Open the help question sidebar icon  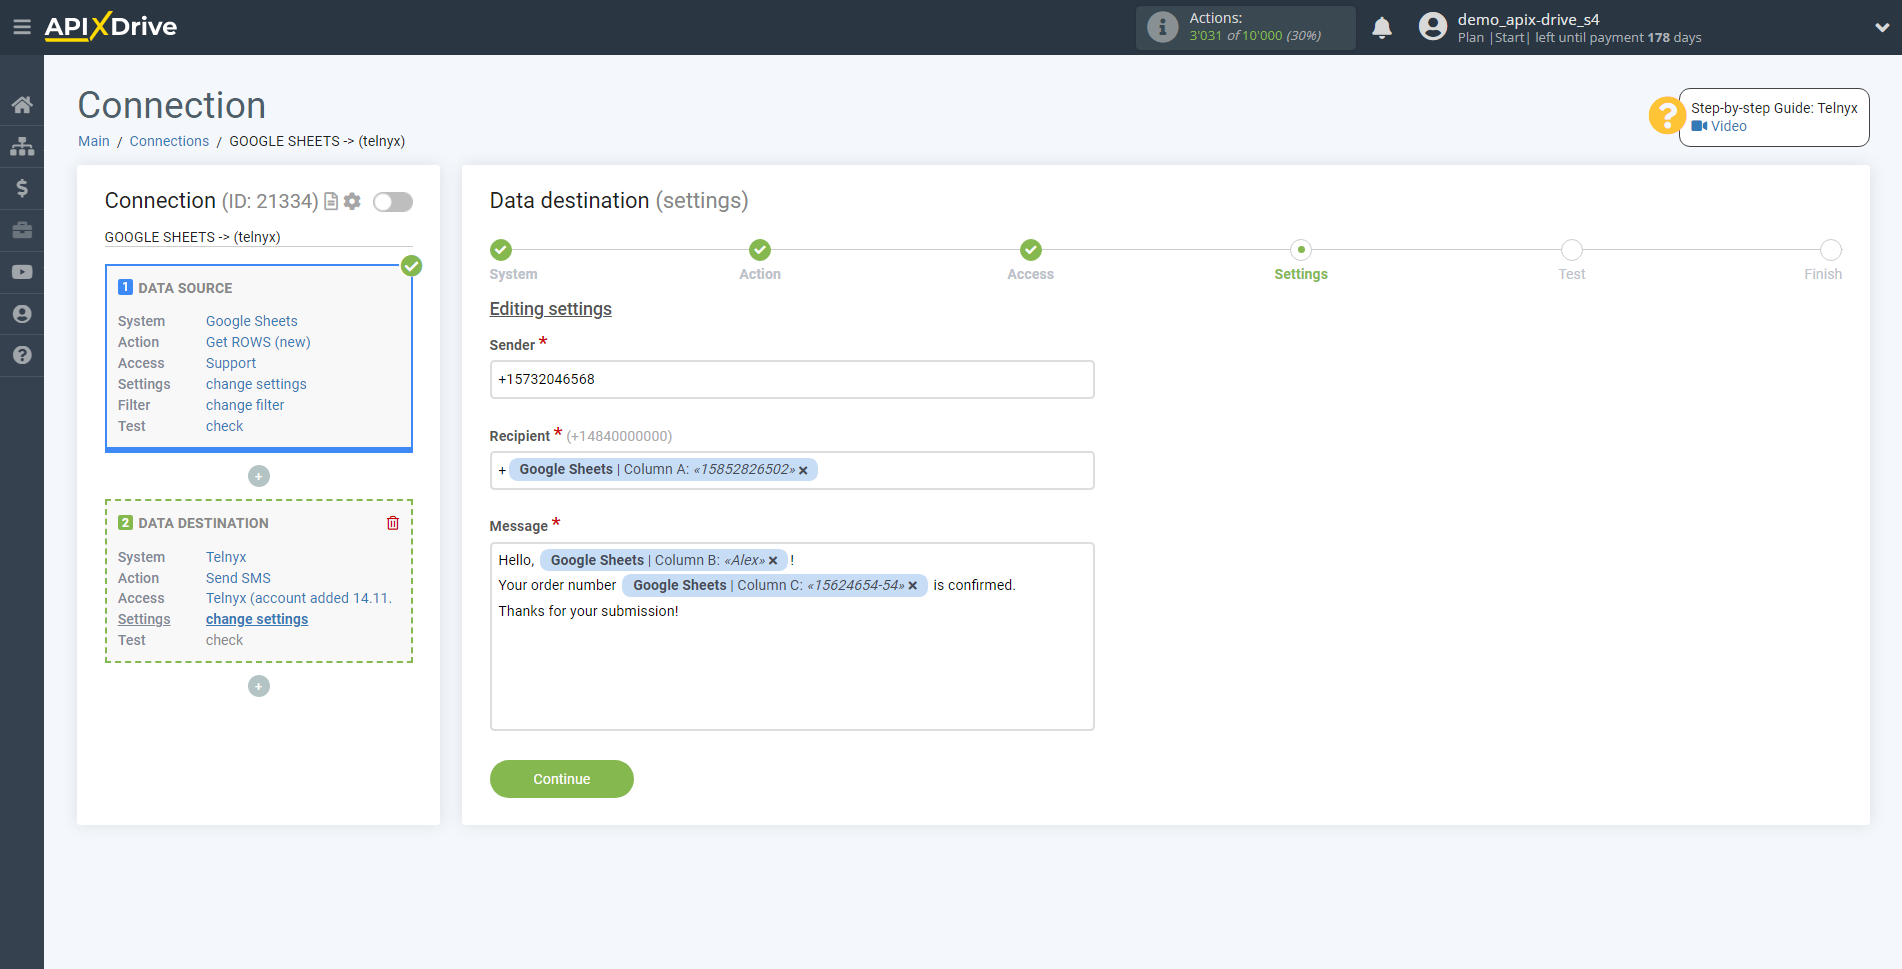(22, 355)
